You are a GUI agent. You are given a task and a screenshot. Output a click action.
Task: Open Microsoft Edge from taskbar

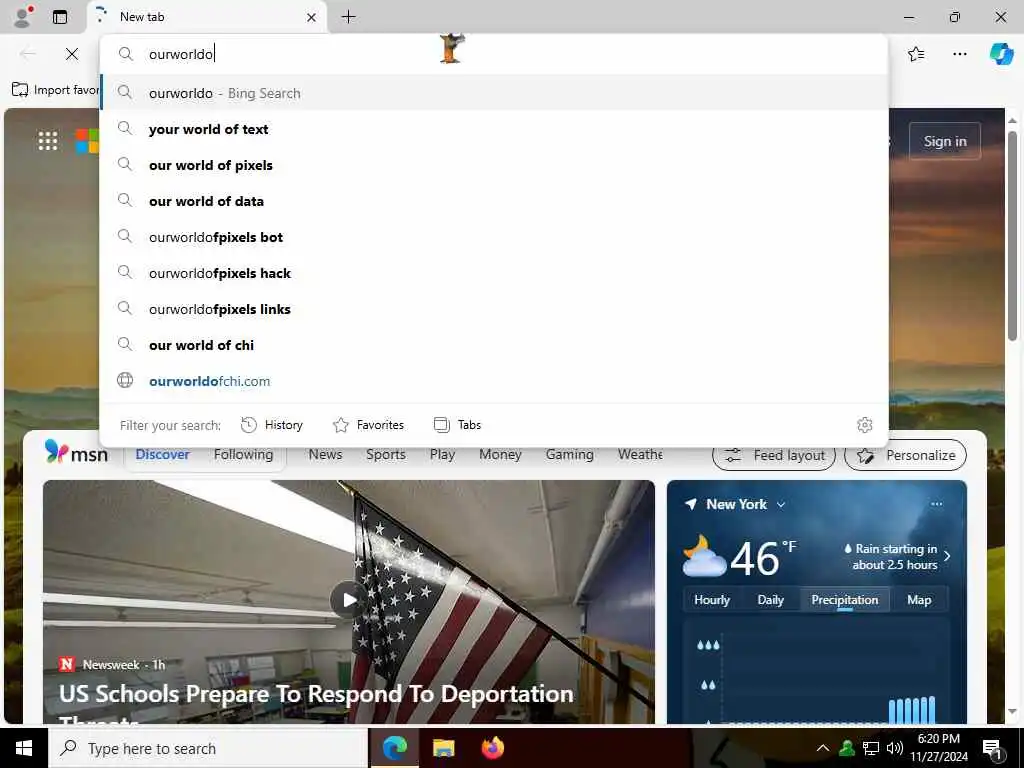[x=394, y=748]
